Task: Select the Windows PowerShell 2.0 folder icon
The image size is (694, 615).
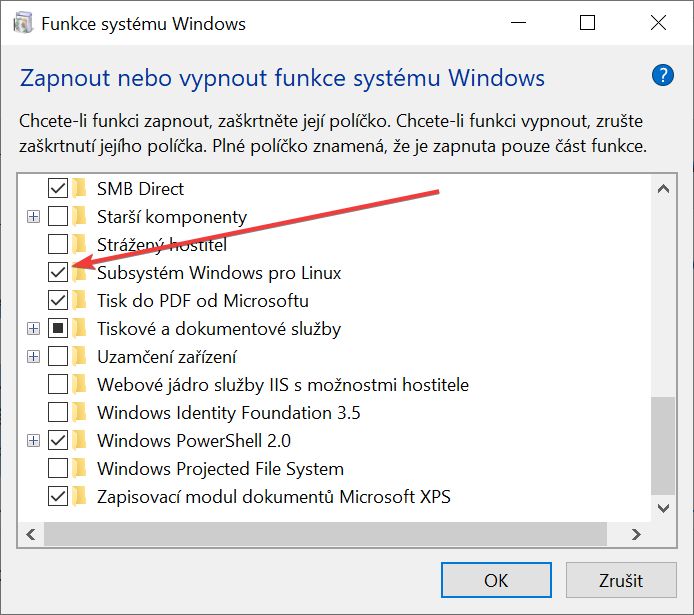Action: point(79,440)
